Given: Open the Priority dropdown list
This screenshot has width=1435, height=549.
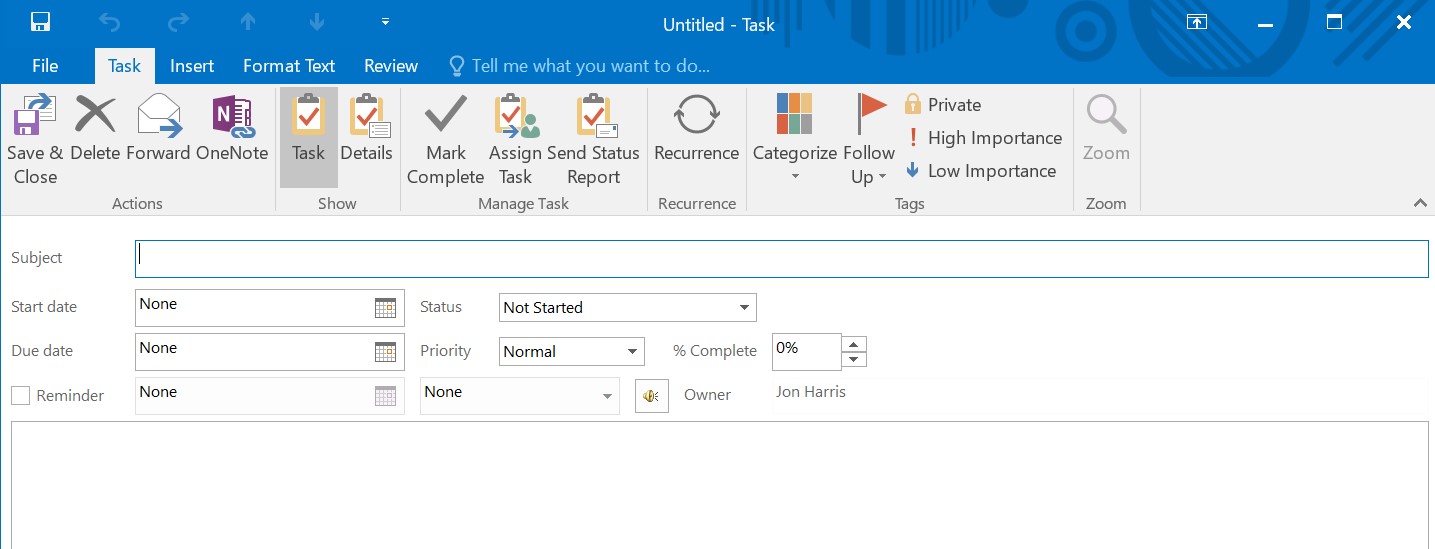Looking at the screenshot, I should 632,352.
